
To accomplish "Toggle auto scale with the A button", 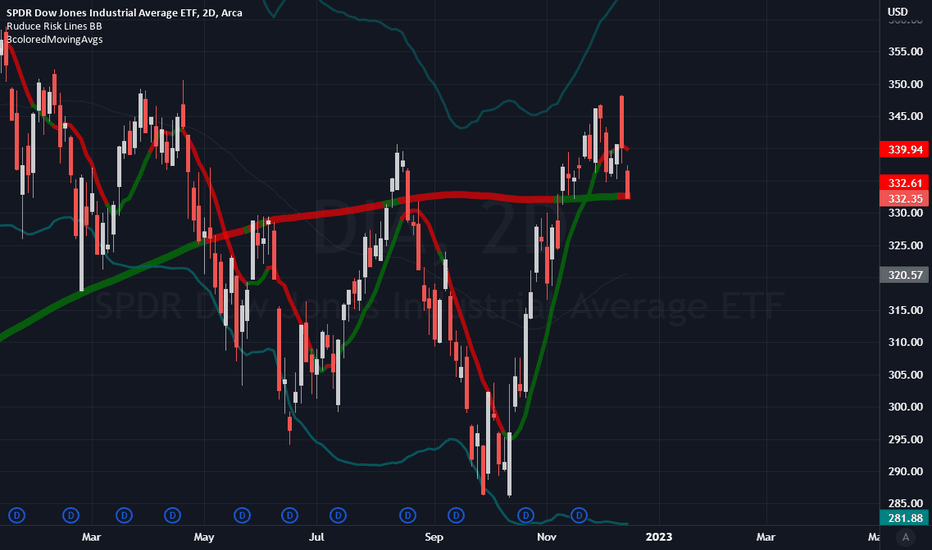I will pyautogui.click(x=905, y=538).
